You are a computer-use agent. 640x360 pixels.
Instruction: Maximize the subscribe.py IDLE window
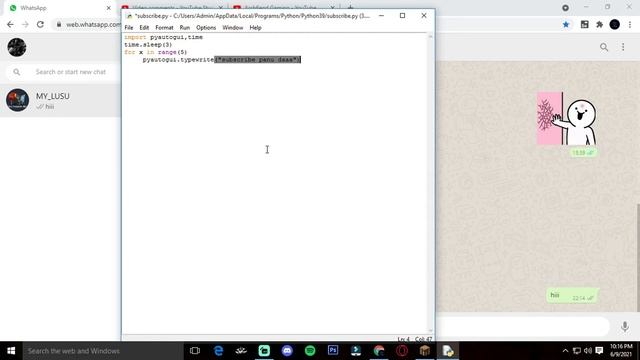click(x=402, y=16)
